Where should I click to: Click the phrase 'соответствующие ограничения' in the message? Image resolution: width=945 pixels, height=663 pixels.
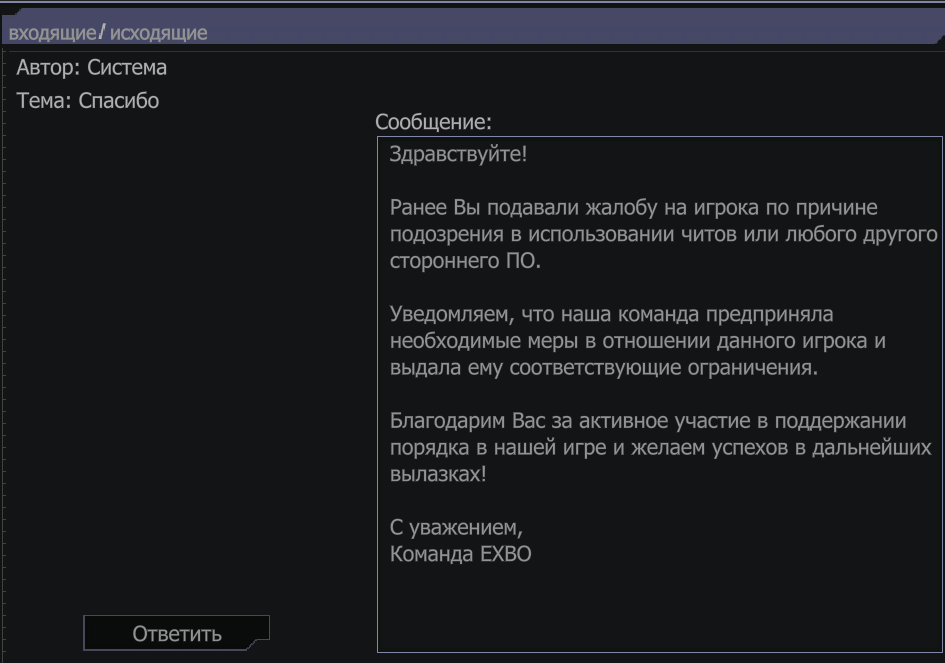click(x=664, y=368)
